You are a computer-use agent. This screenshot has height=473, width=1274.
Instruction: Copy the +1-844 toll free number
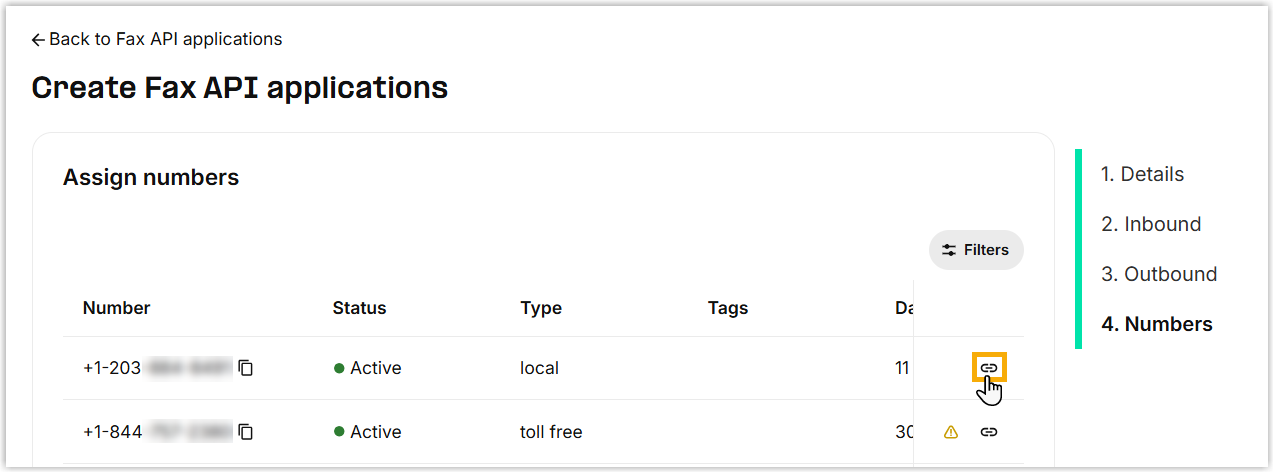(246, 432)
